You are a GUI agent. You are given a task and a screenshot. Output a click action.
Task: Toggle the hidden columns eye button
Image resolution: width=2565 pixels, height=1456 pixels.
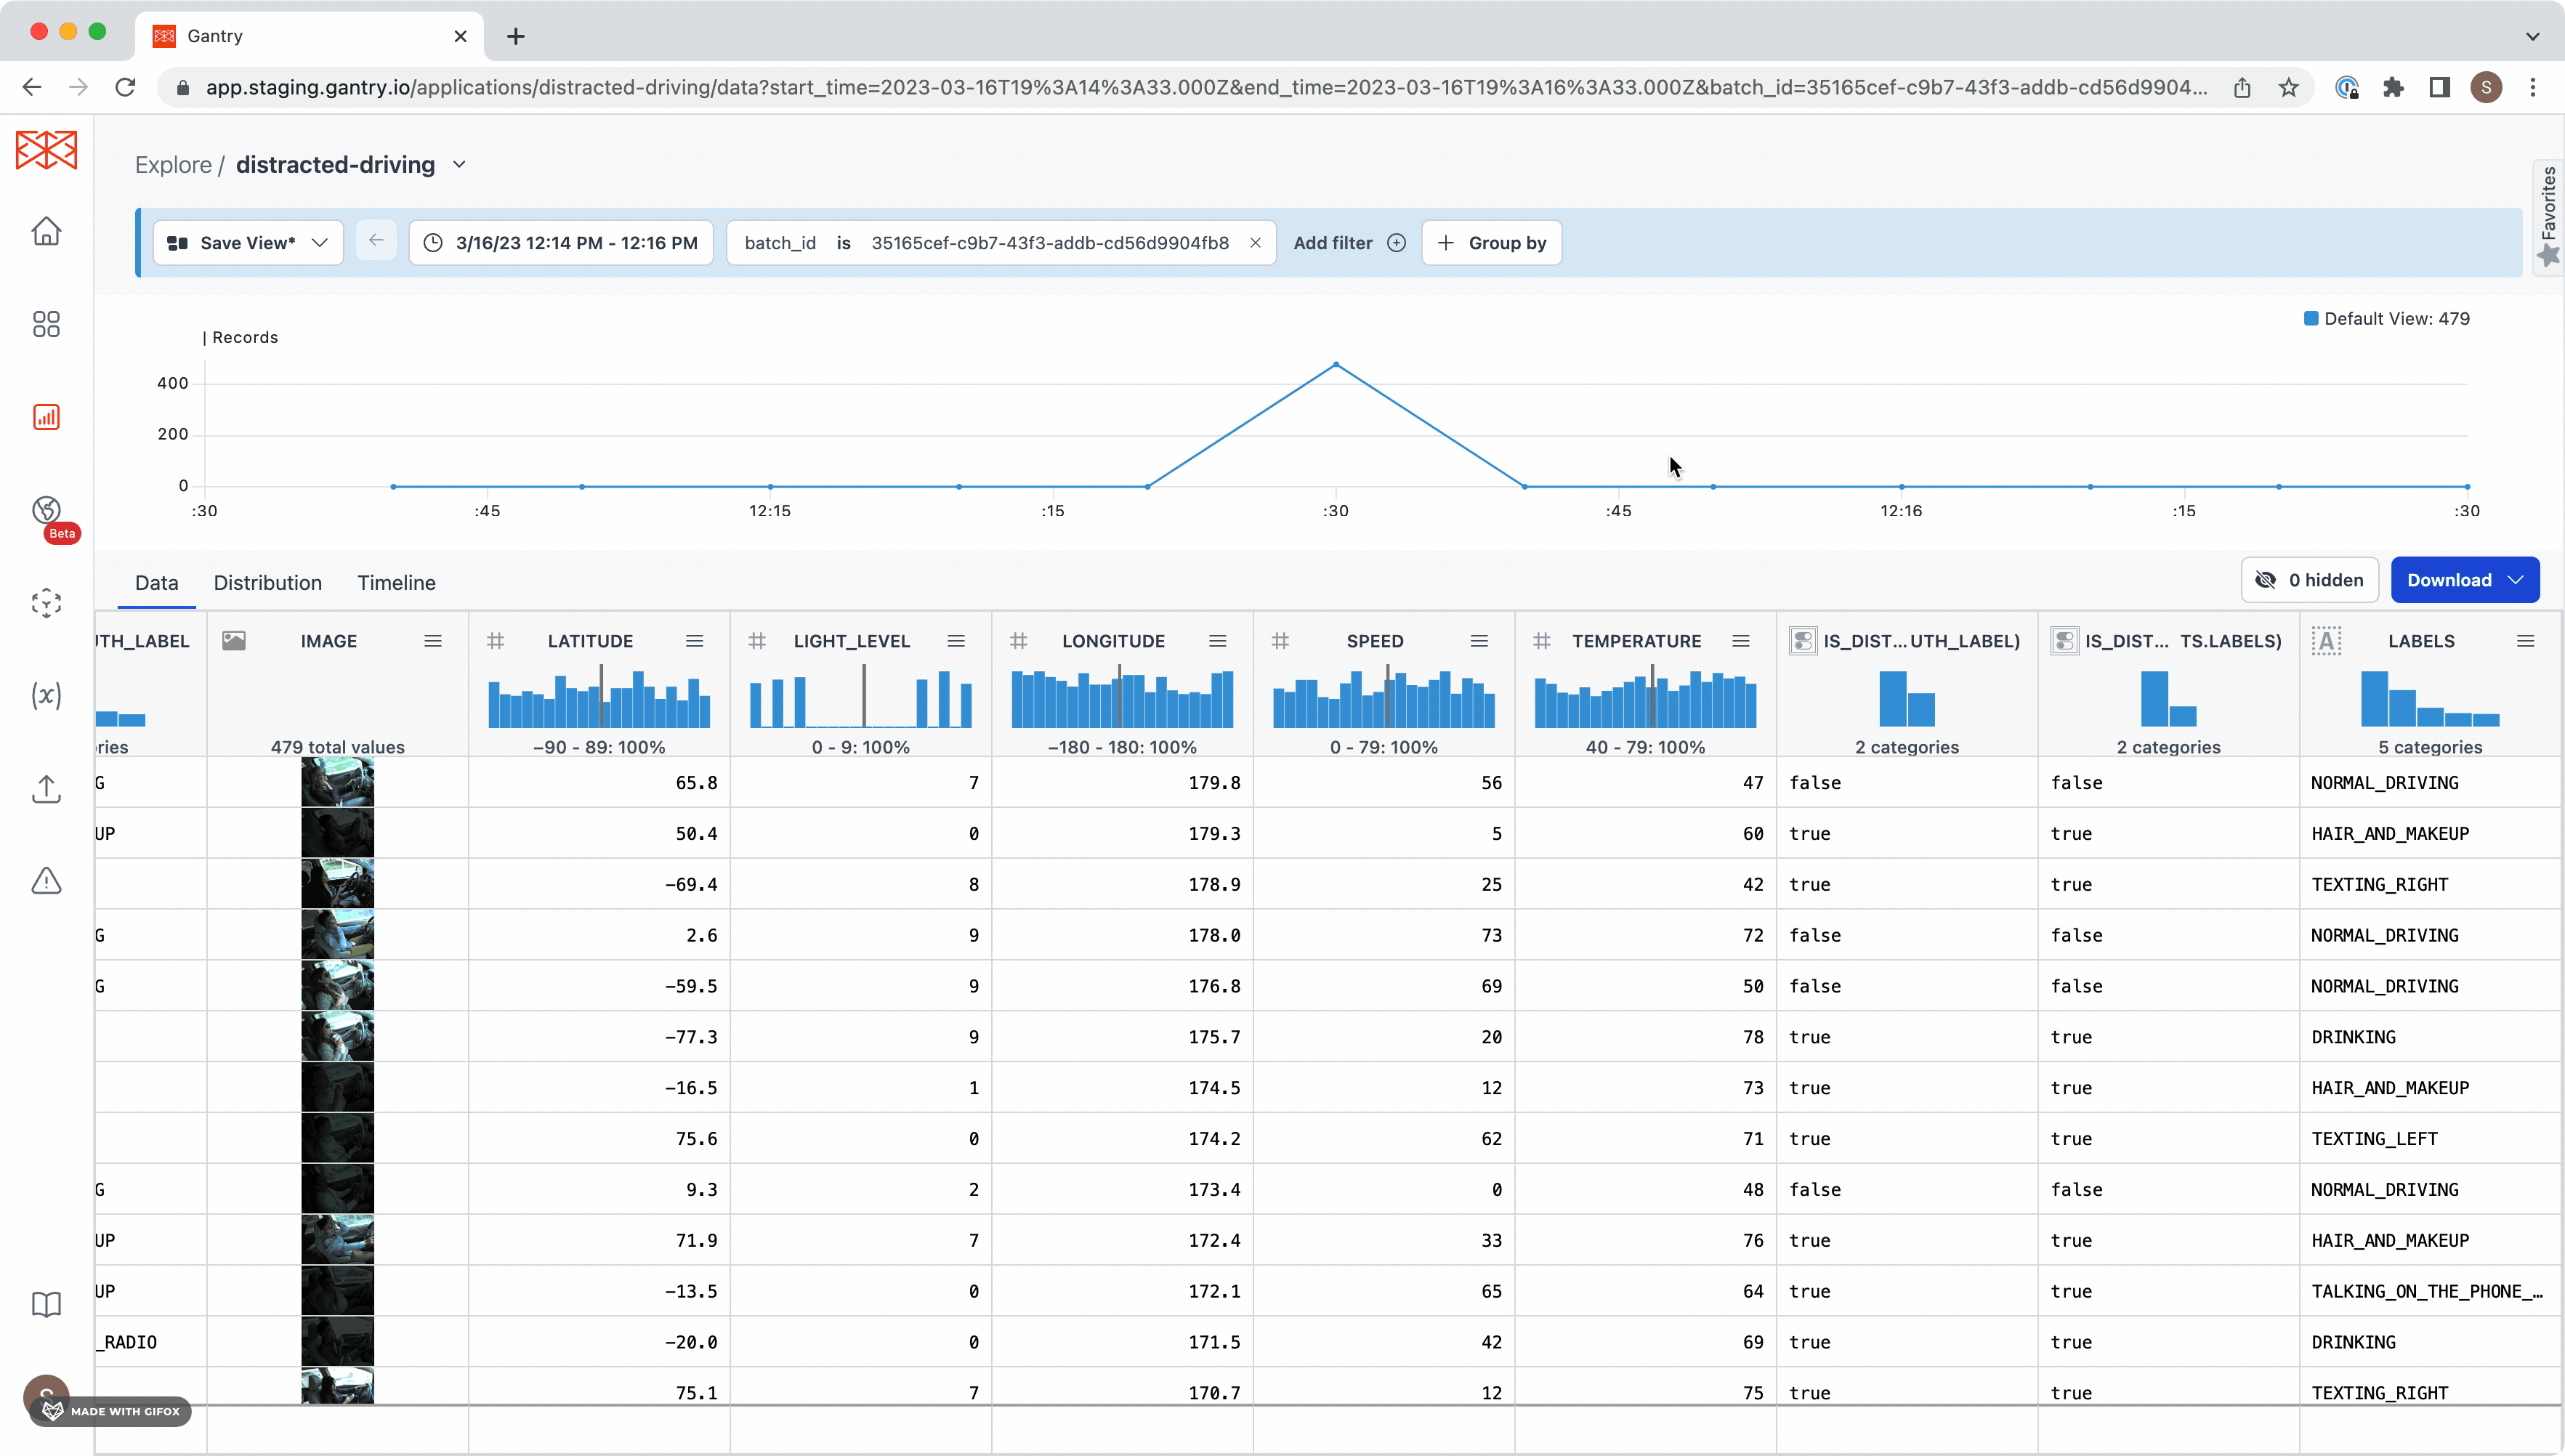click(x=2309, y=580)
